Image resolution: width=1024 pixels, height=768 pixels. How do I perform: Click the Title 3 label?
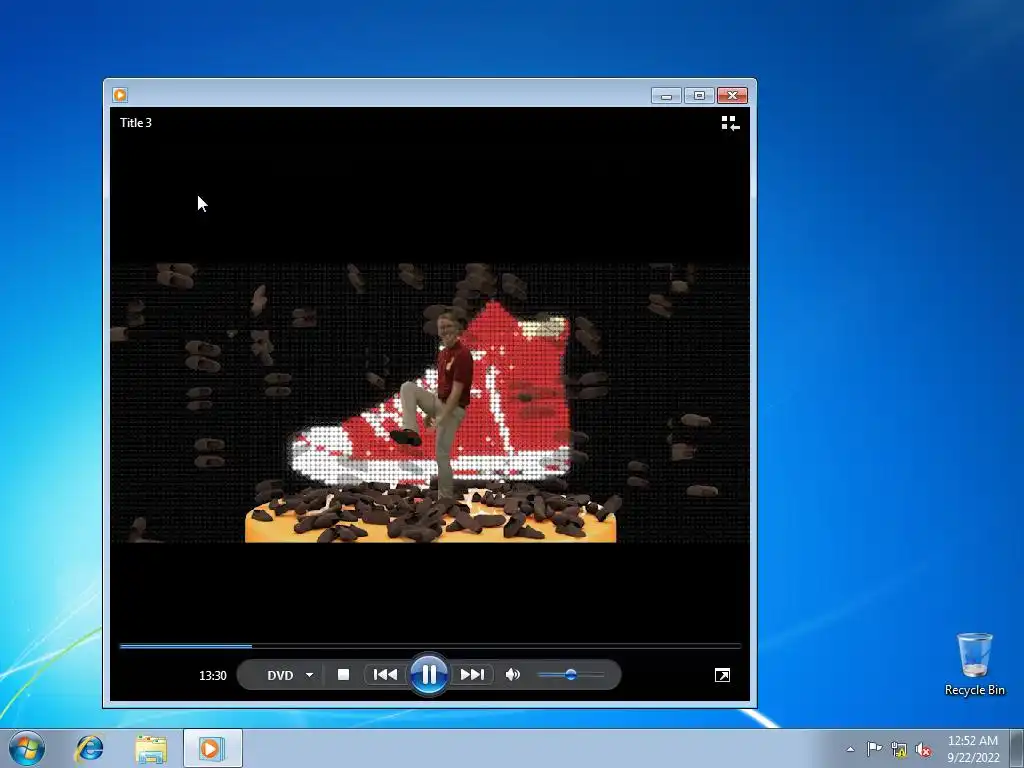[136, 123]
